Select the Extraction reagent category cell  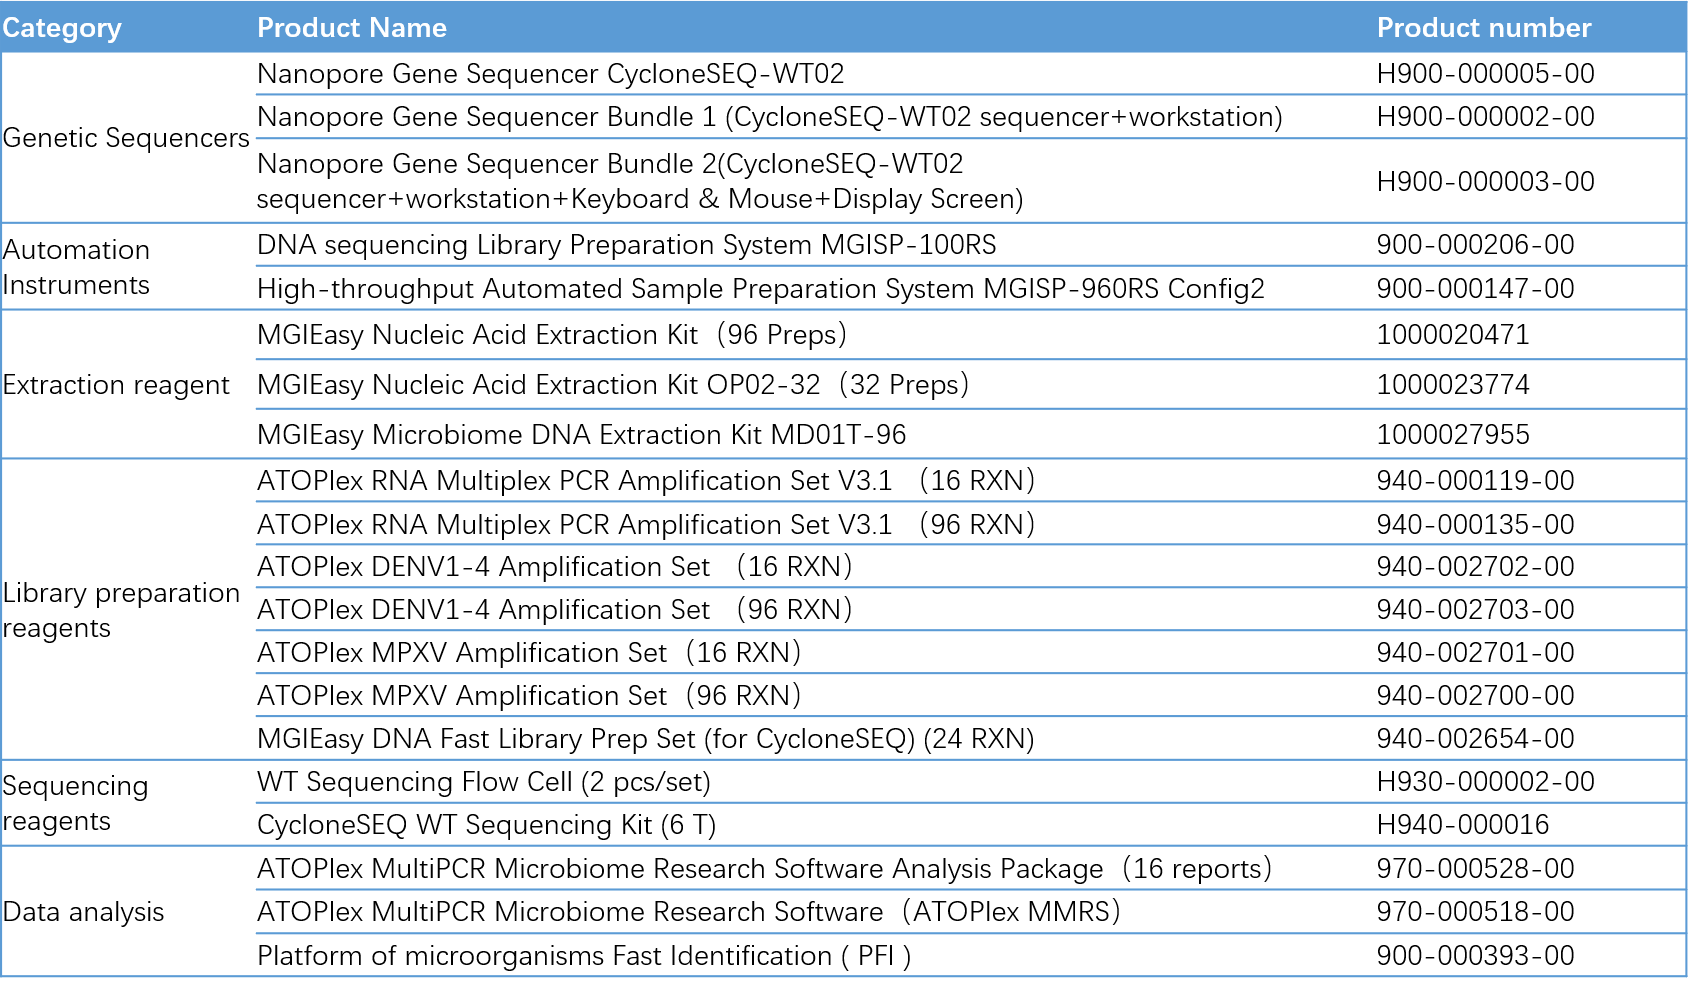[116, 385]
